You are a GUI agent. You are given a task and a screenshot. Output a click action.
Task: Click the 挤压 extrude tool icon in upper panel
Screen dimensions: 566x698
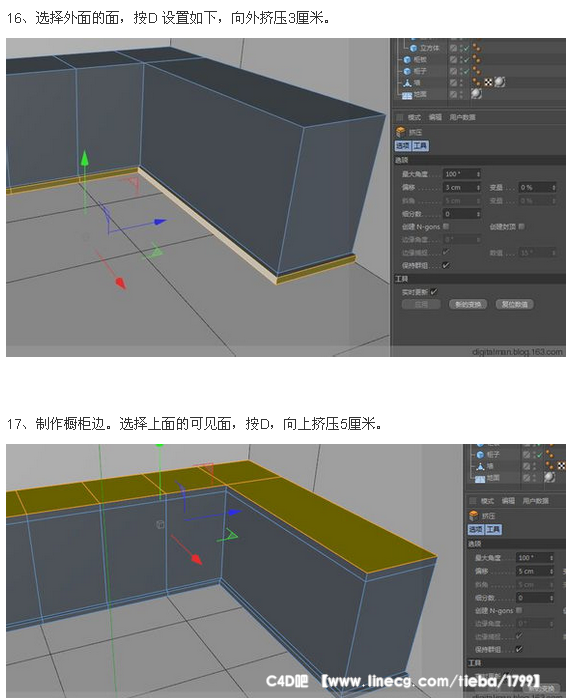pos(400,132)
